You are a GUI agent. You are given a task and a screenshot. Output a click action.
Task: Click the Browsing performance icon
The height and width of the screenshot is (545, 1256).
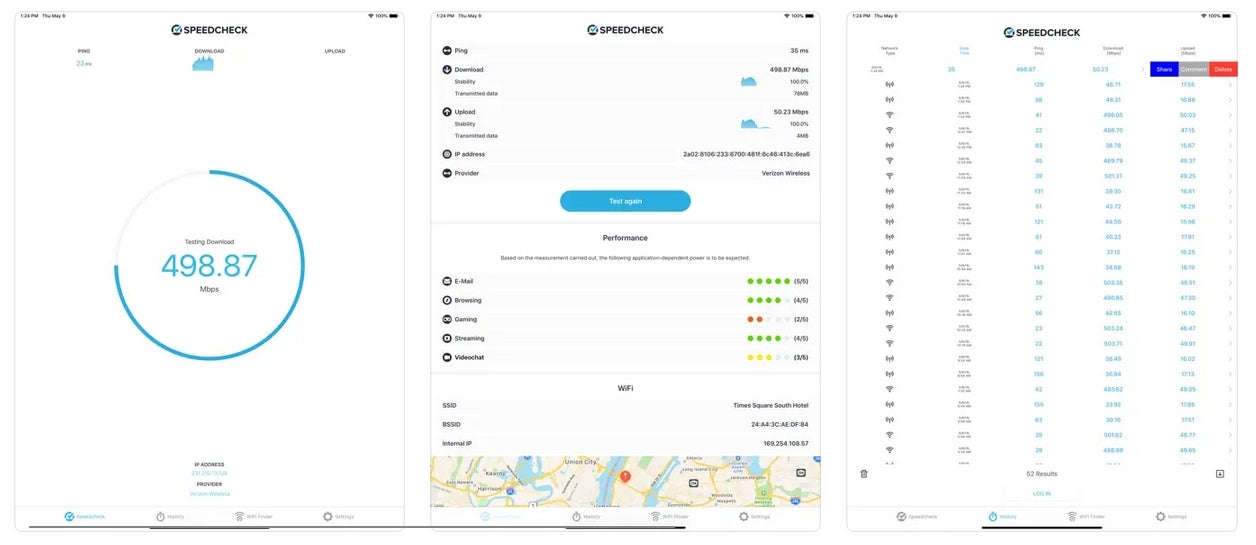click(x=447, y=300)
